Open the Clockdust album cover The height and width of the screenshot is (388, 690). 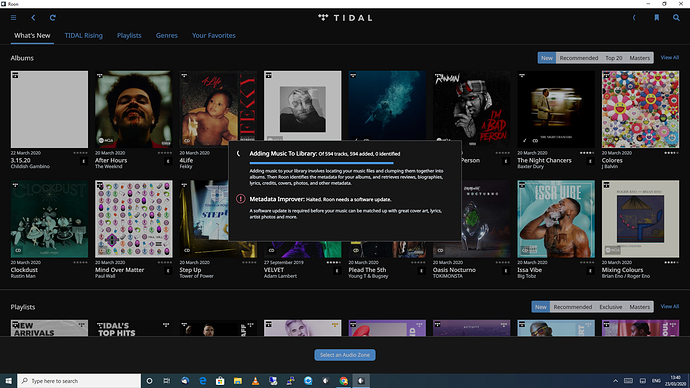click(49, 219)
